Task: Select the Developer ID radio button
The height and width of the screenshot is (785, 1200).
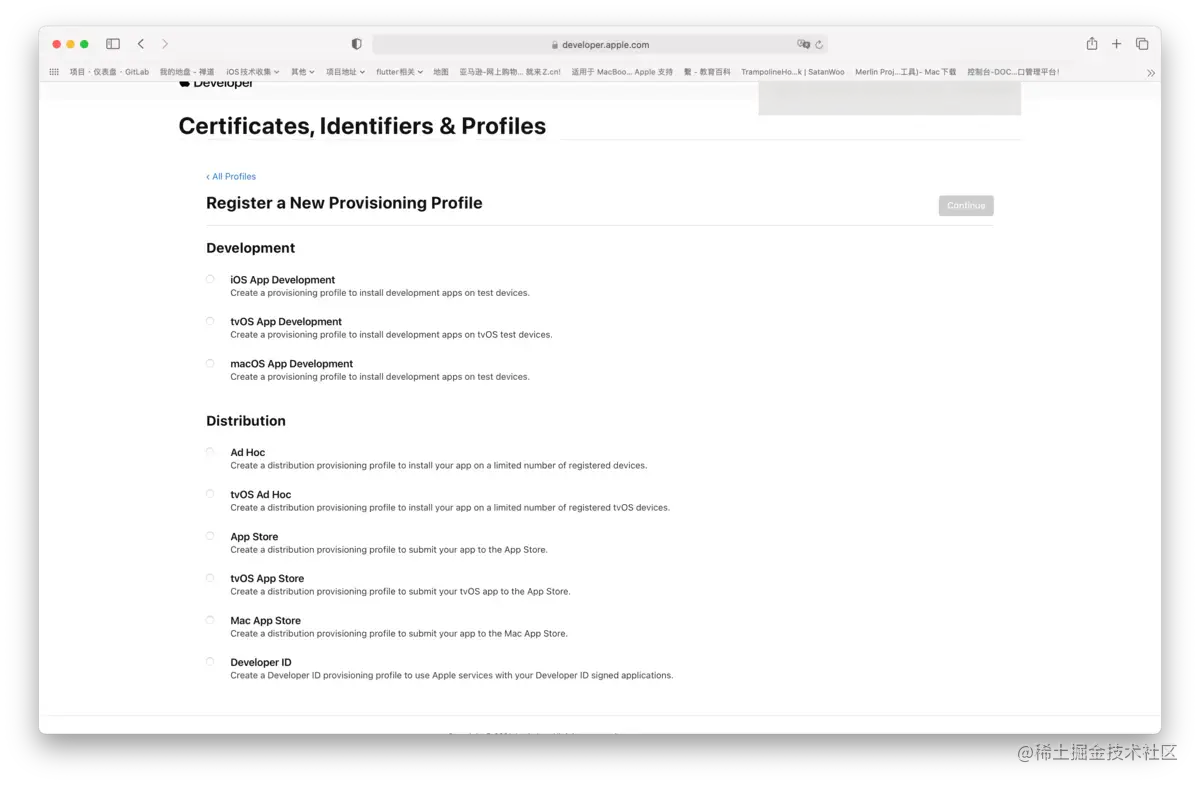Action: coord(210,662)
